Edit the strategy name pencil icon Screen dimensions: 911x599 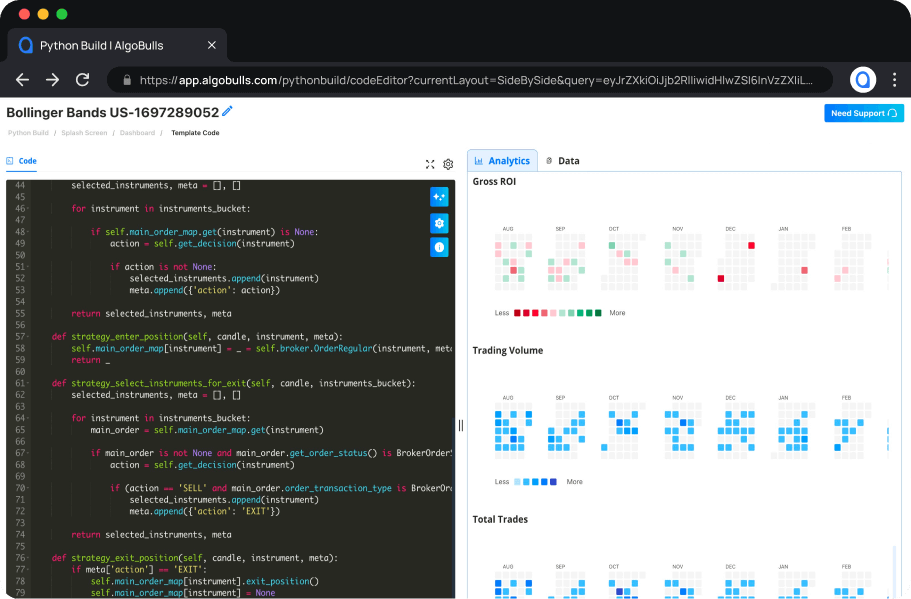click(x=227, y=111)
